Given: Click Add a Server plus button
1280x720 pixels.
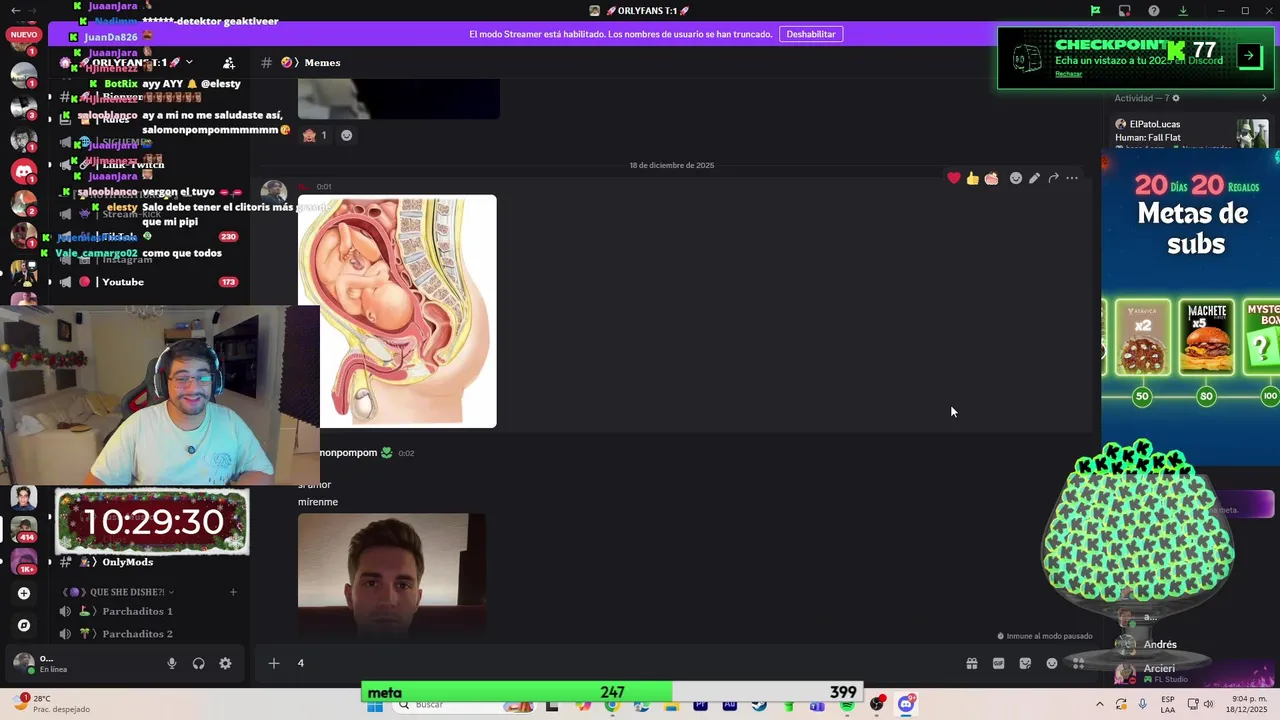Looking at the screenshot, I should pyautogui.click(x=24, y=593).
